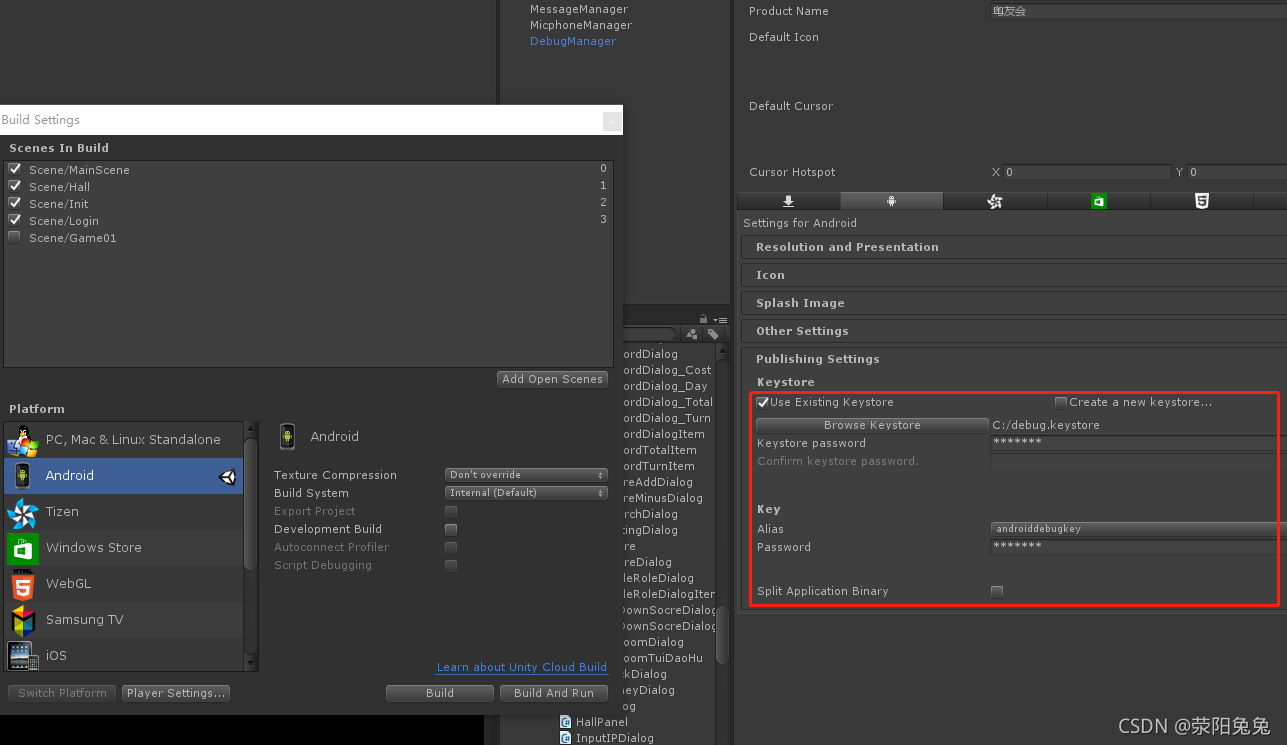Select DebugManager in the hierarchy

pos(573,41)
